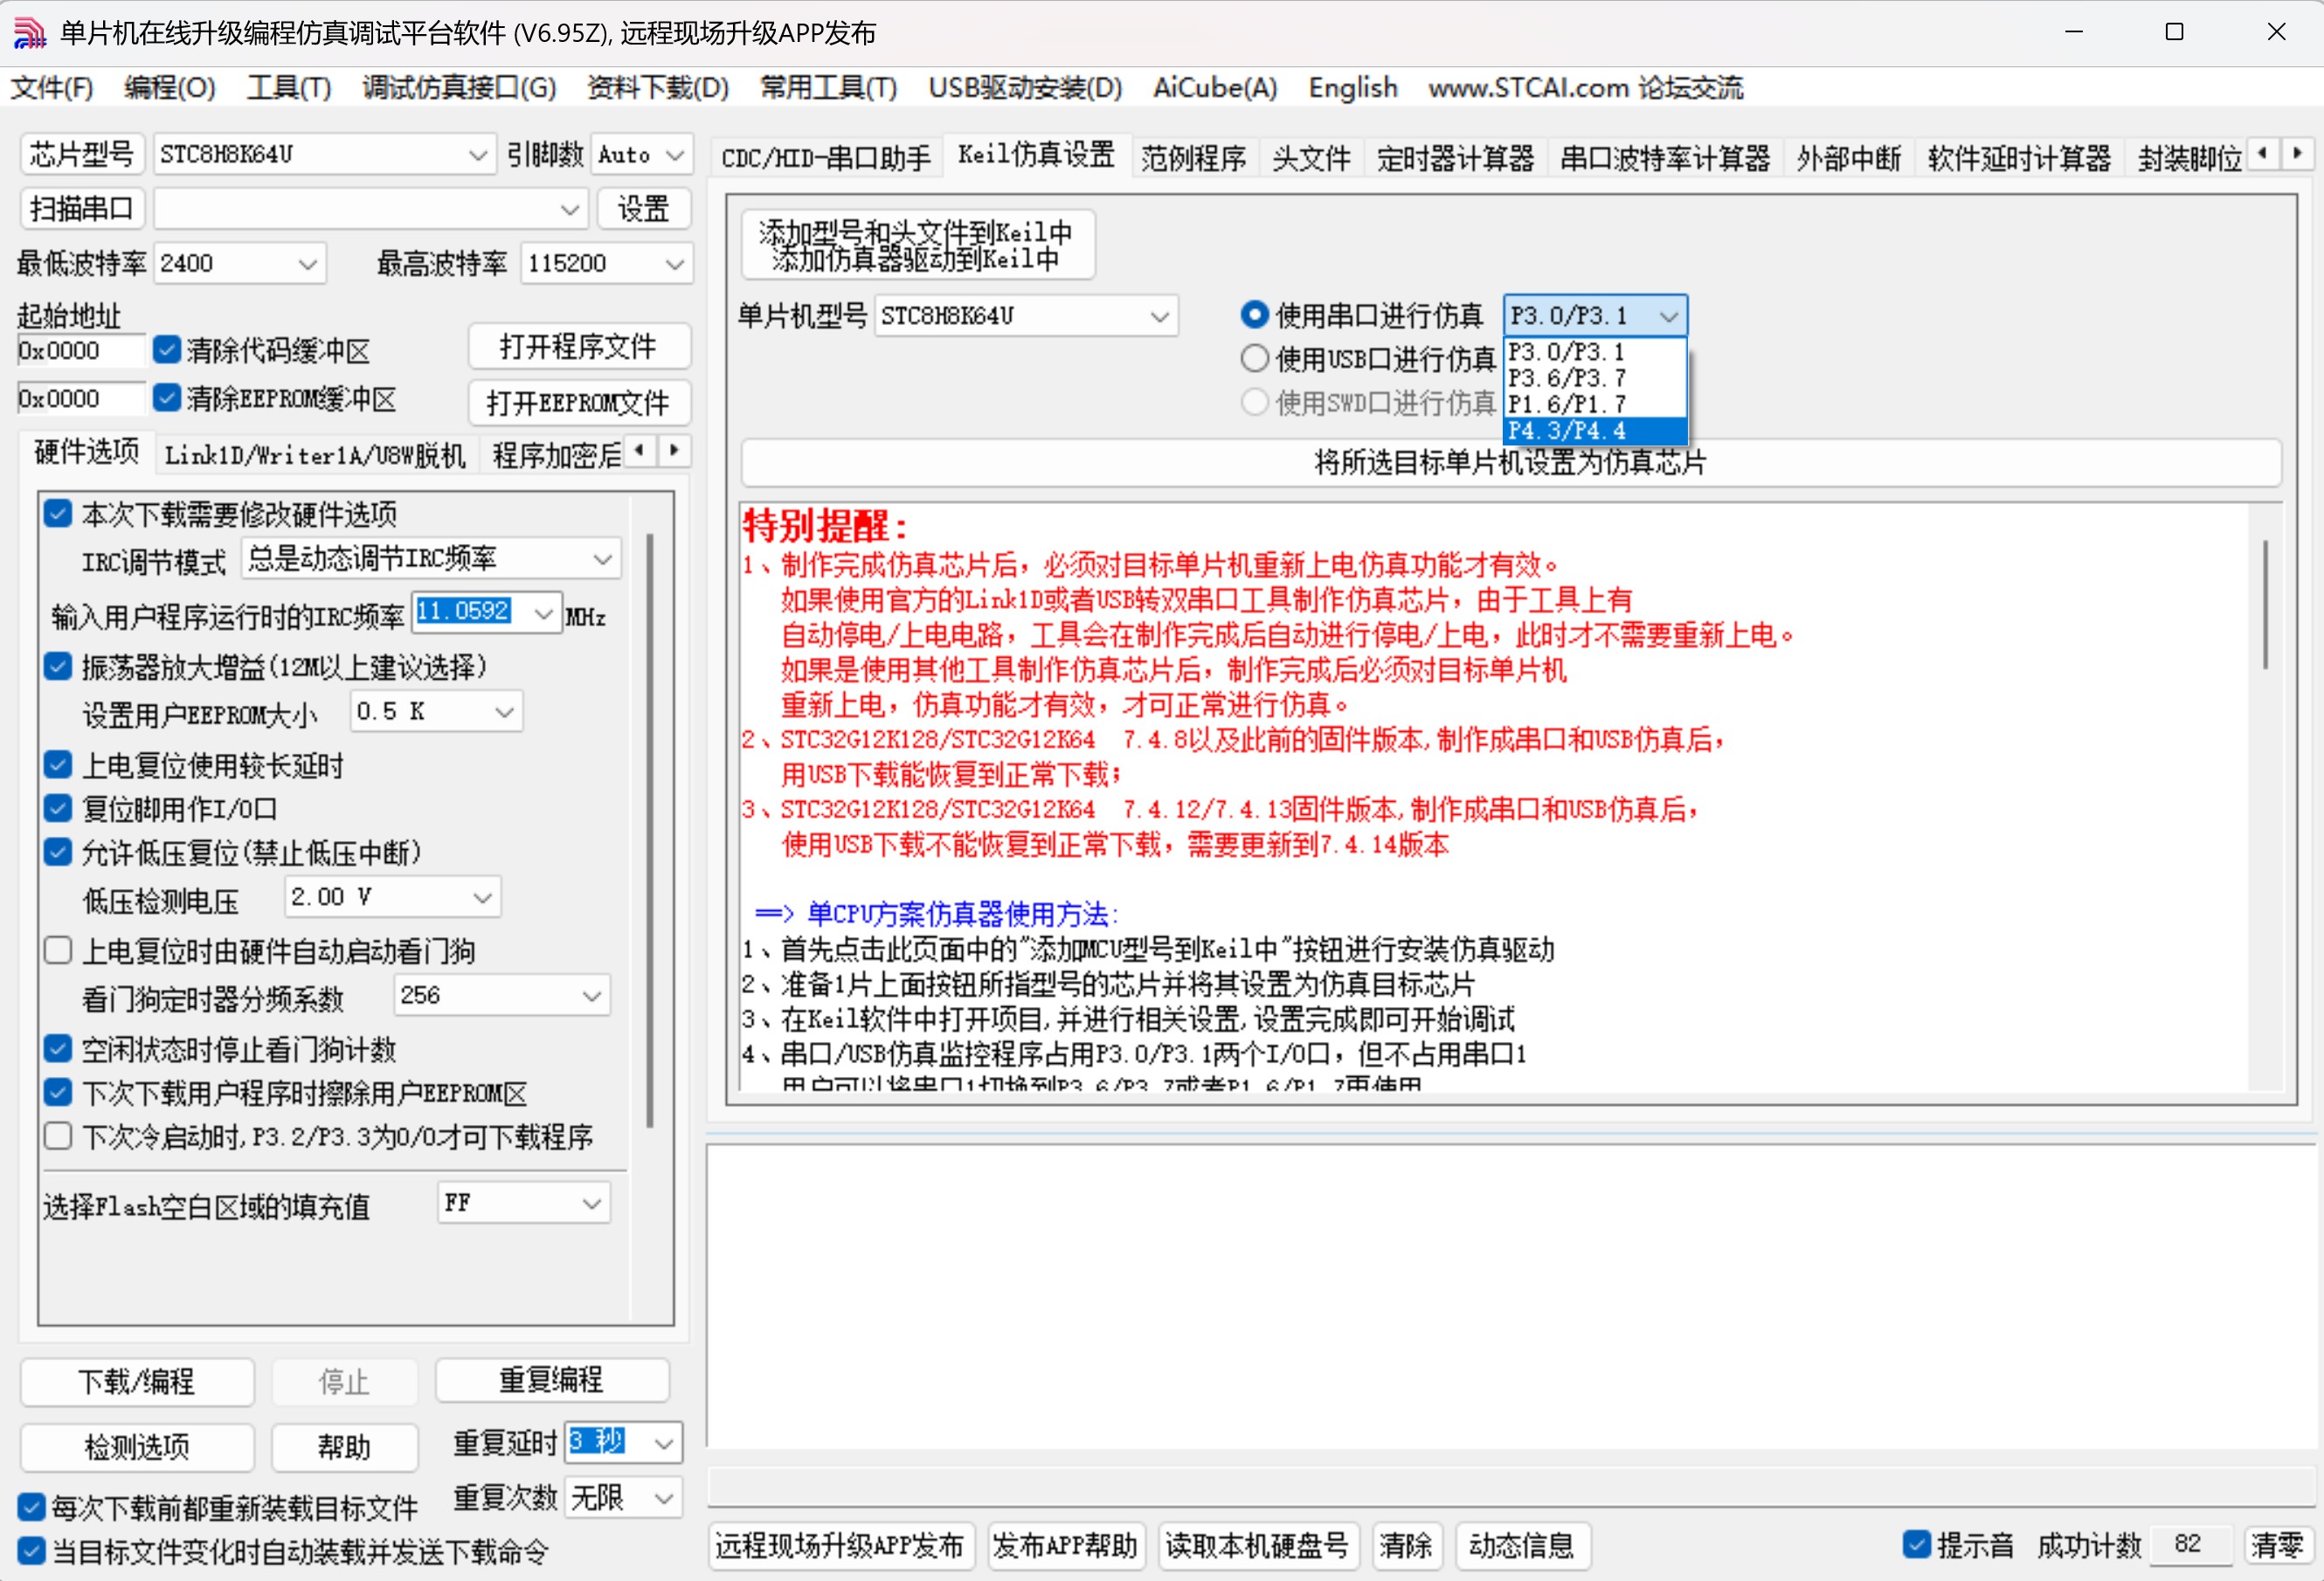Toggle 提示音 checkbox
Image resolution: width=2324 pixels, height=1581 pixels.
pos(1916,1545)
